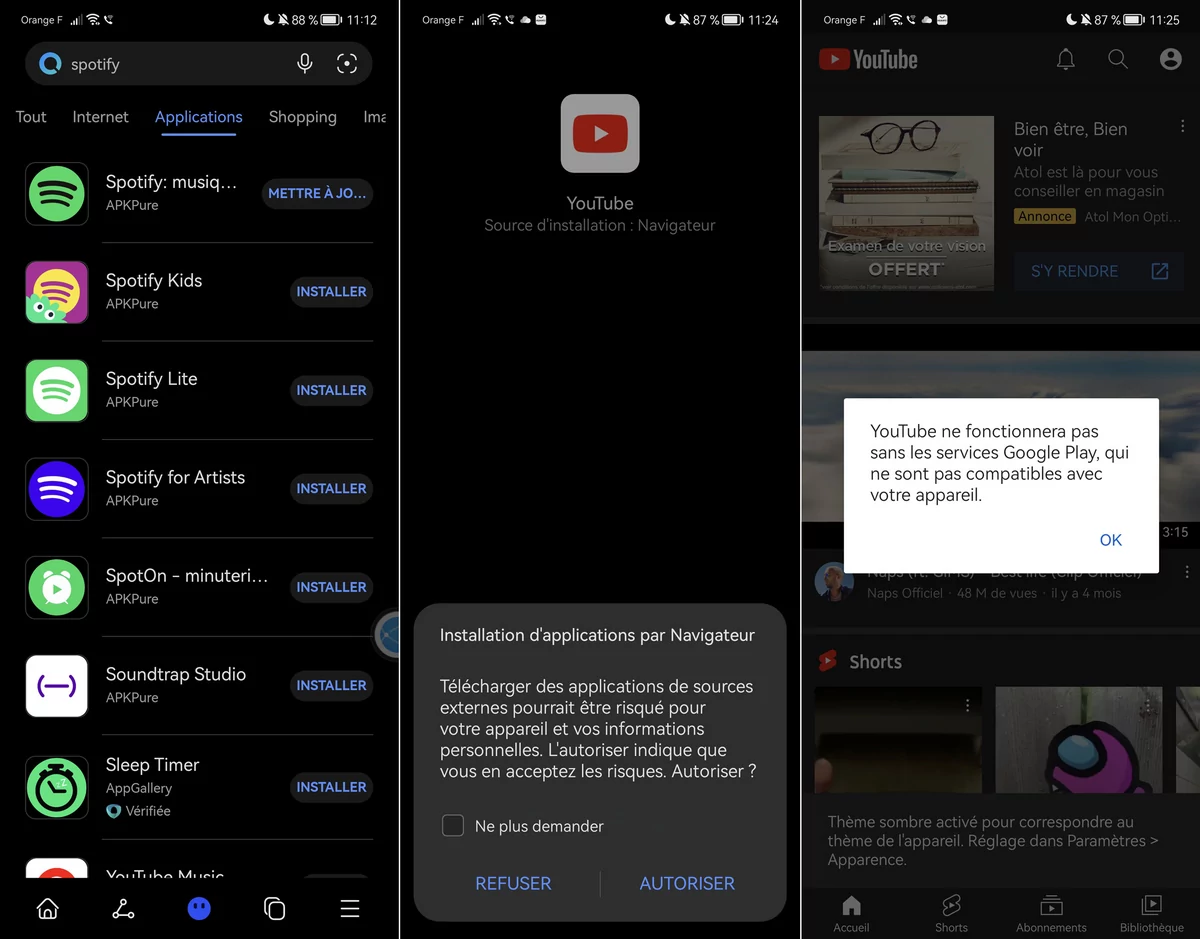Open the Soundtrap Studio app icon
The height and width of the screenshot is (939, 1200).
click(57, 685)
